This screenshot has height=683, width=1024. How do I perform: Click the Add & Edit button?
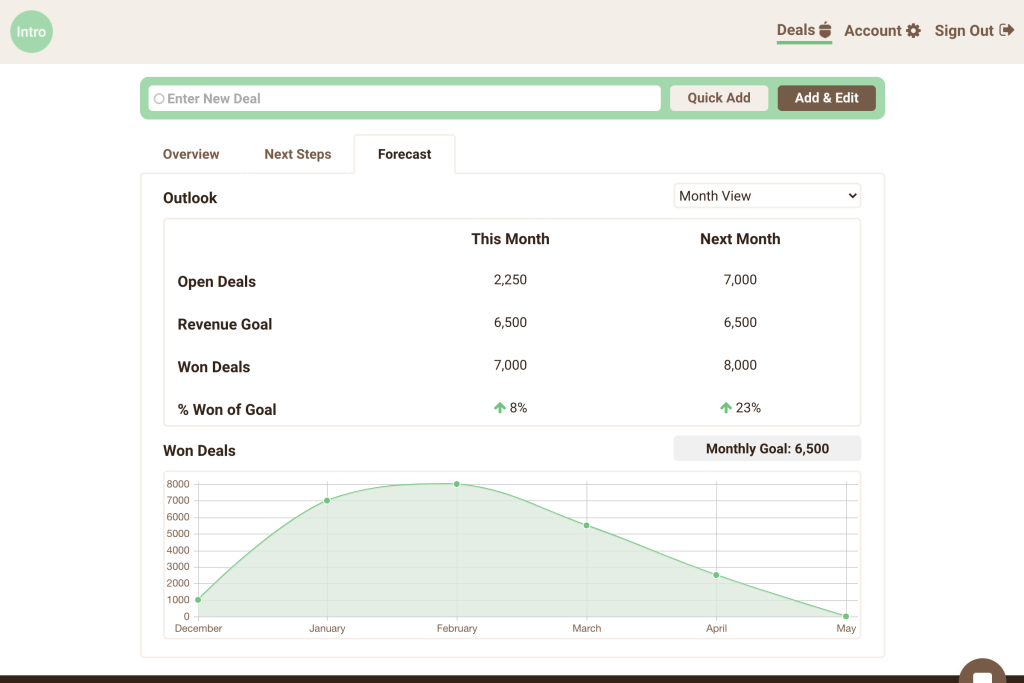[x=827, y=98]
